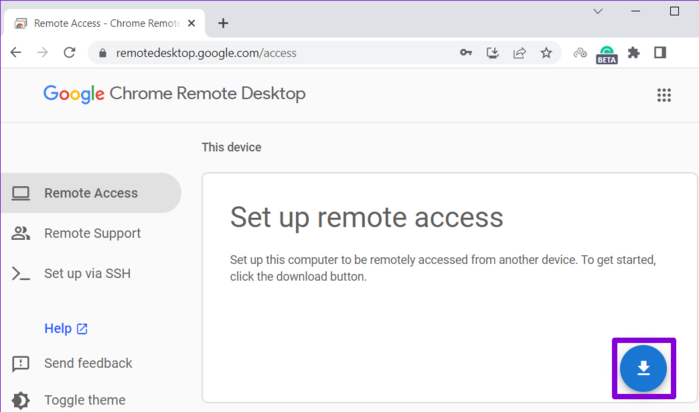The height and width of the screenshot is (412, 699).
Task: Open the Google apps grid
Action: pos(663,95)
